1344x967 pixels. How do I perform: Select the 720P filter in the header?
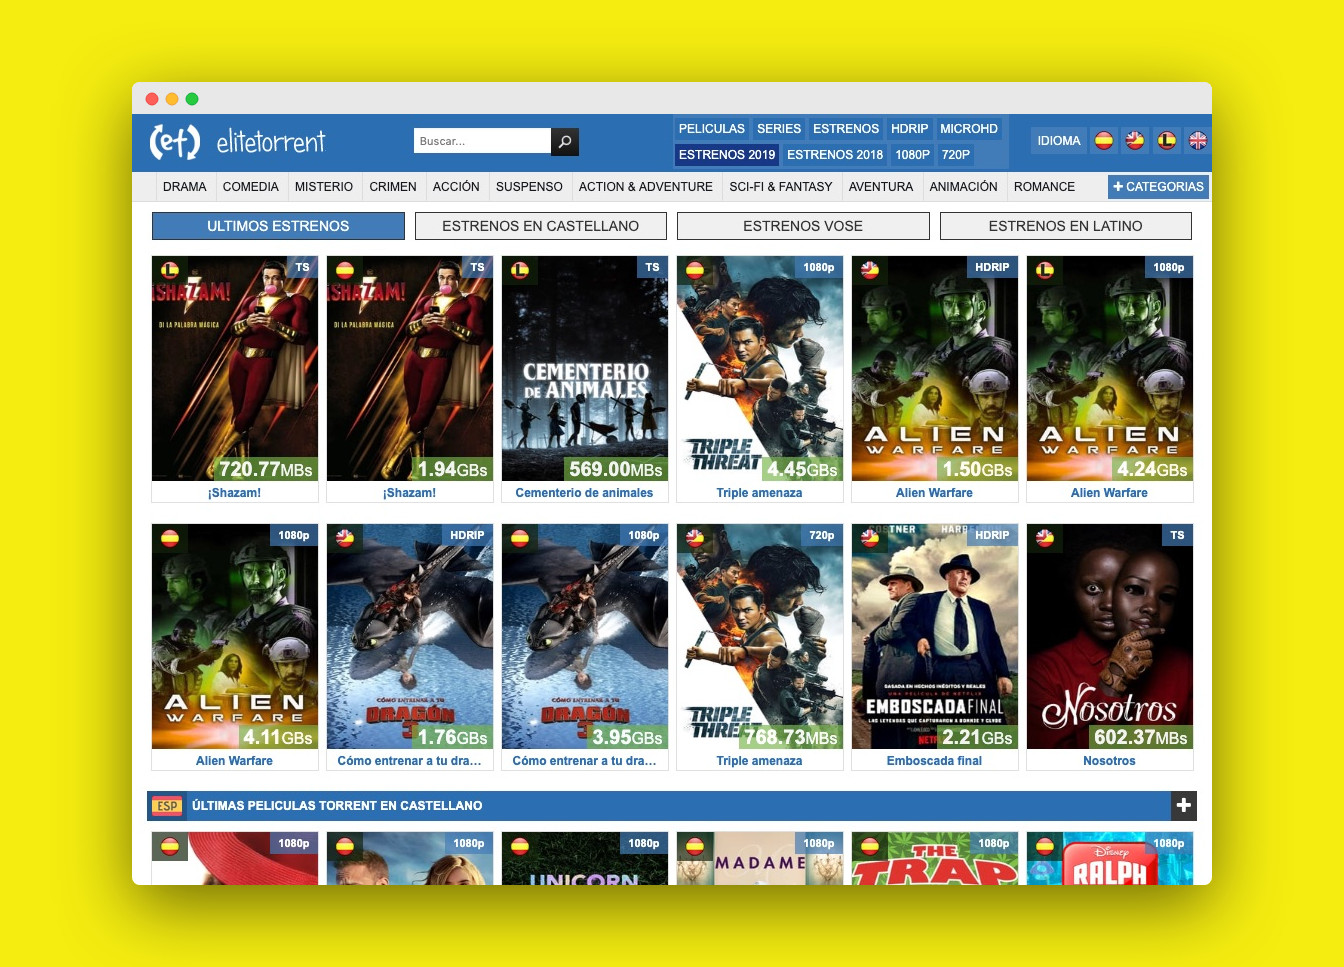point(956,155)
